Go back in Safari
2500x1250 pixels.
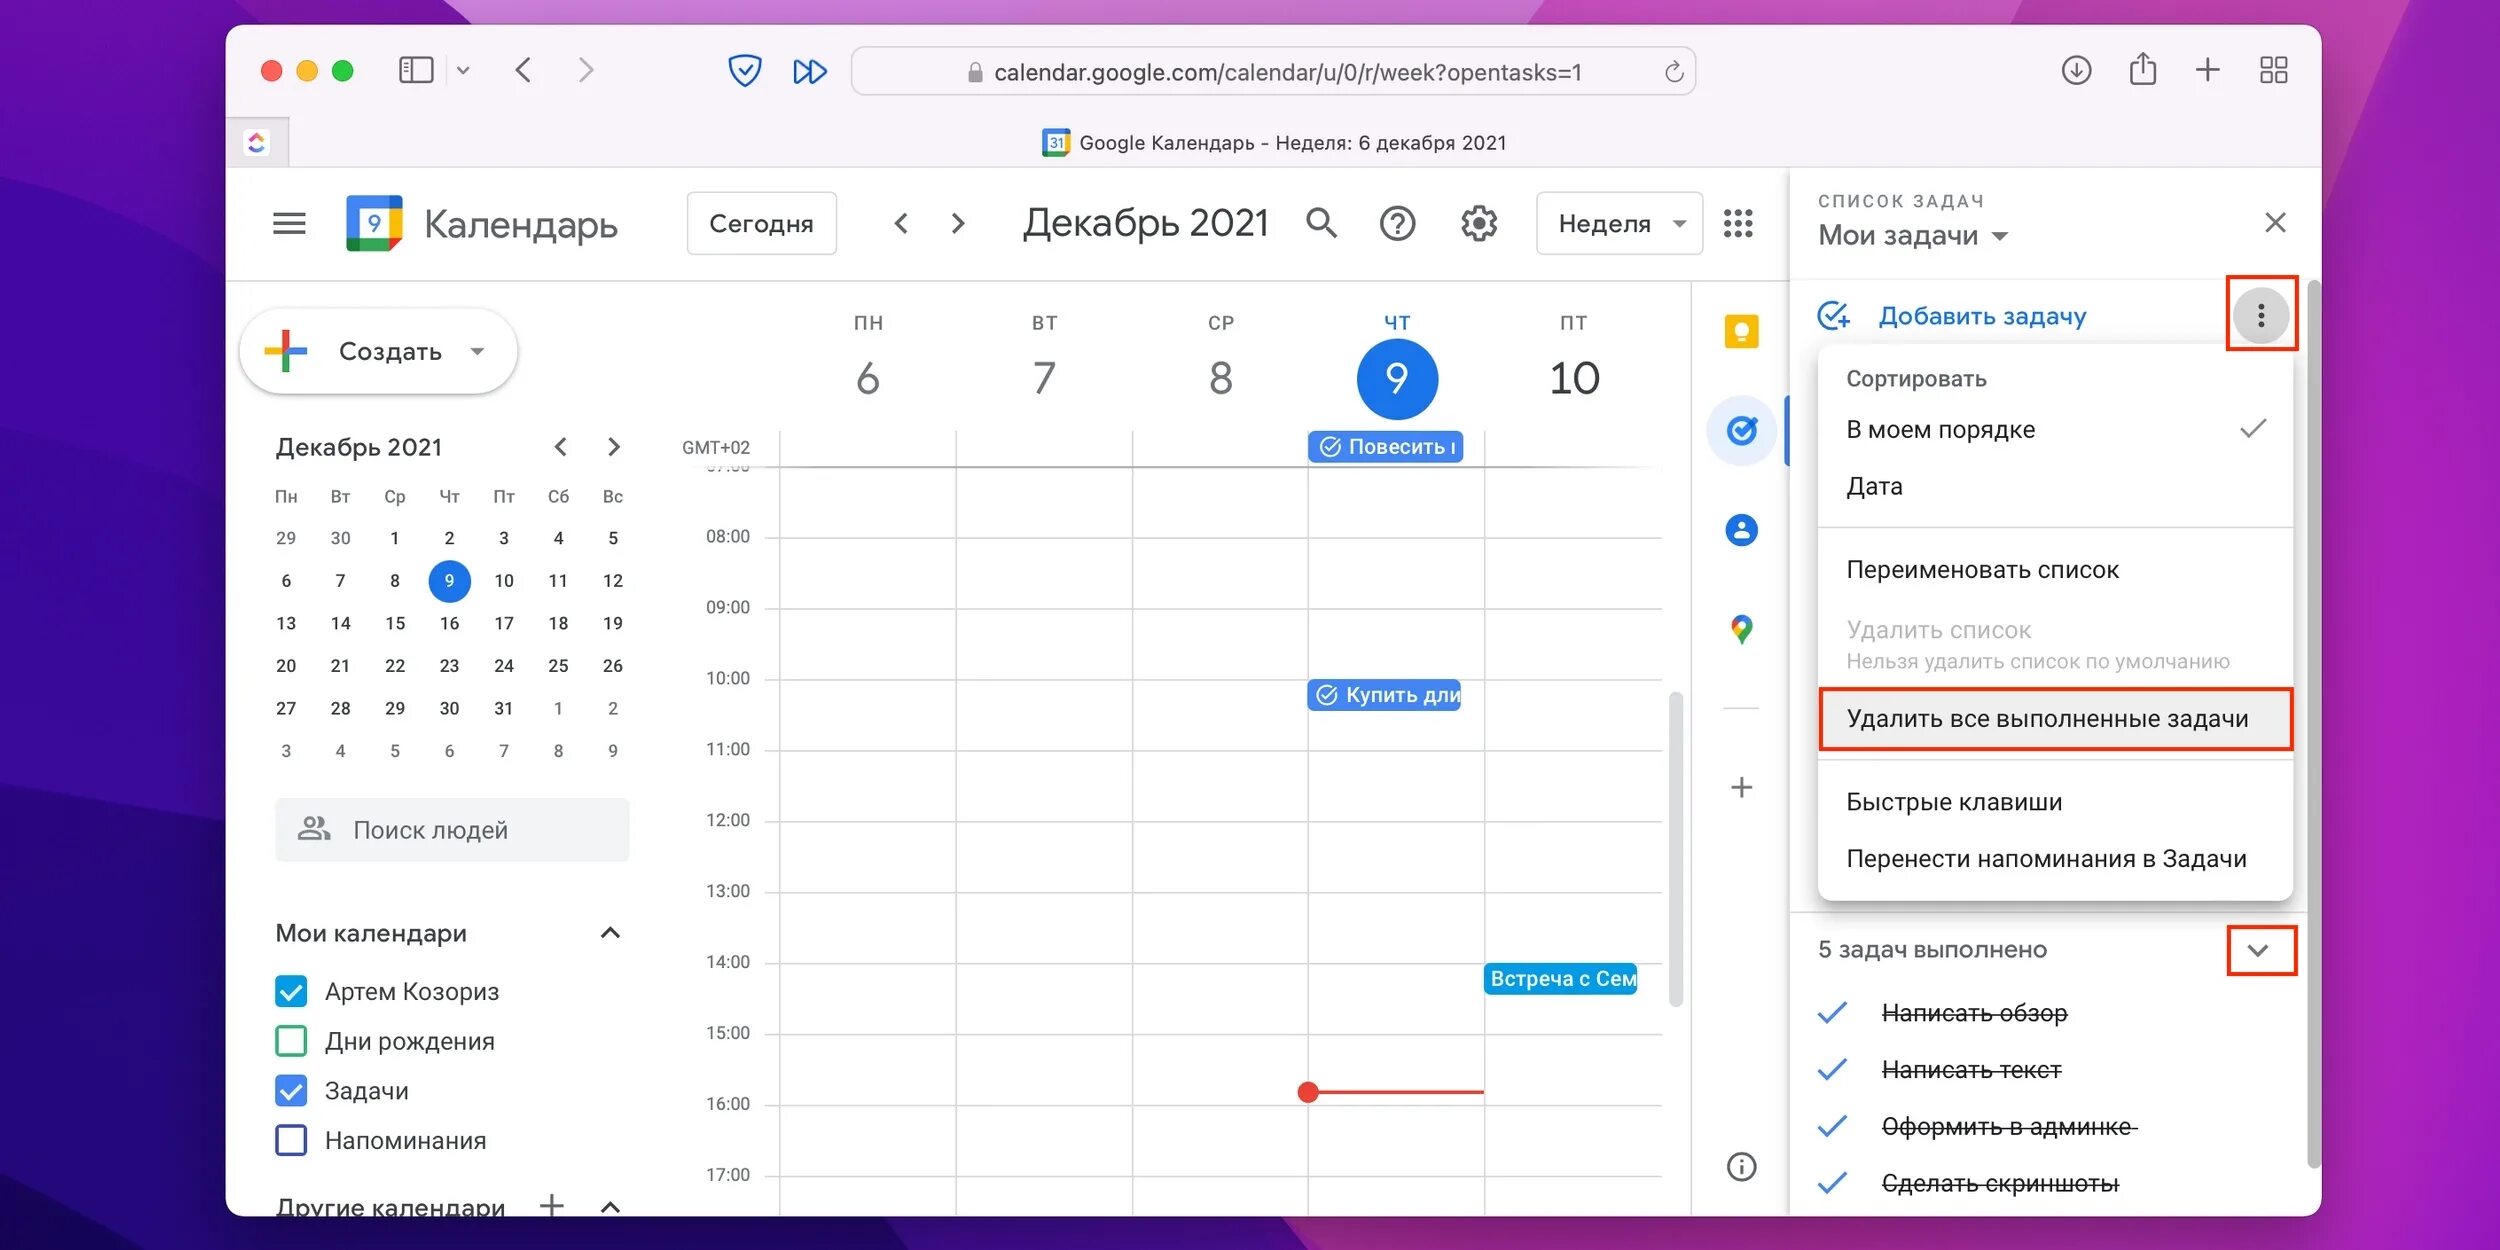tap(523, 70)
